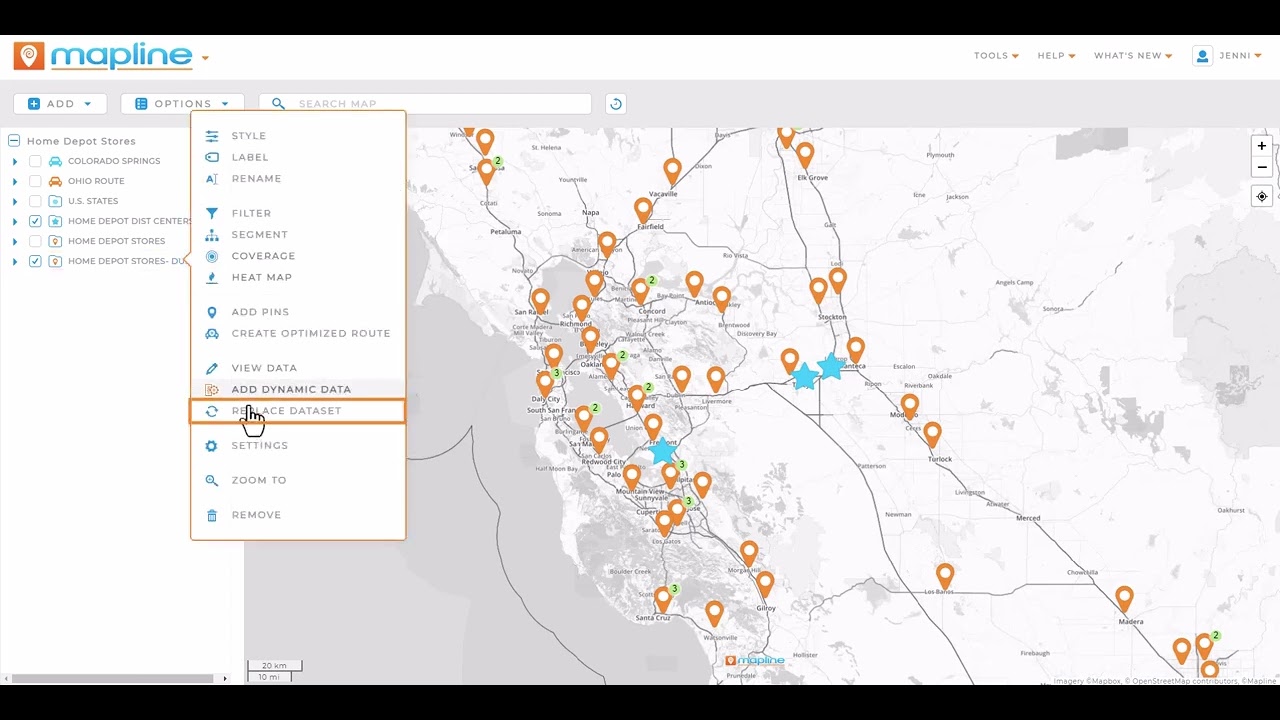Enable the Ohio Route layer checkbox
This screenshot has width=1280, height=720.
35,181
